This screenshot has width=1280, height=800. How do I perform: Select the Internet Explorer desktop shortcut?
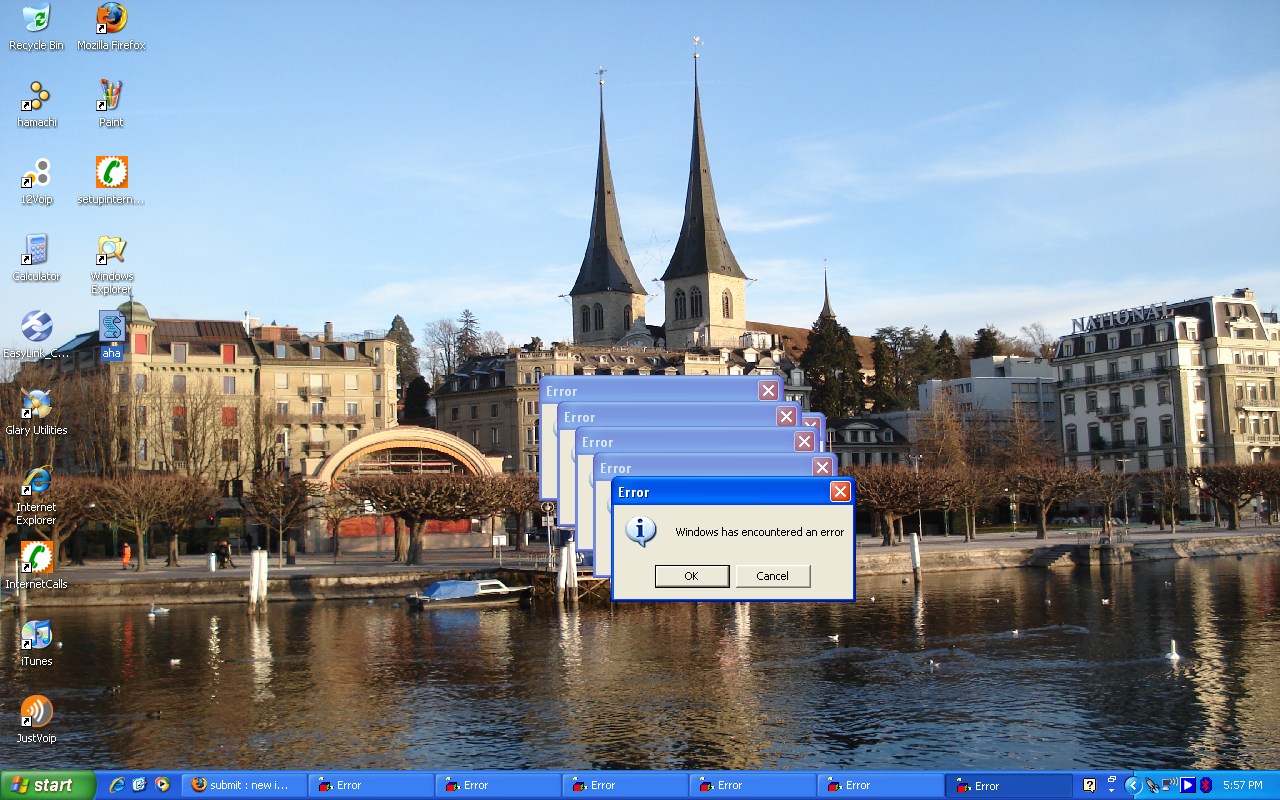click(36, 495)
